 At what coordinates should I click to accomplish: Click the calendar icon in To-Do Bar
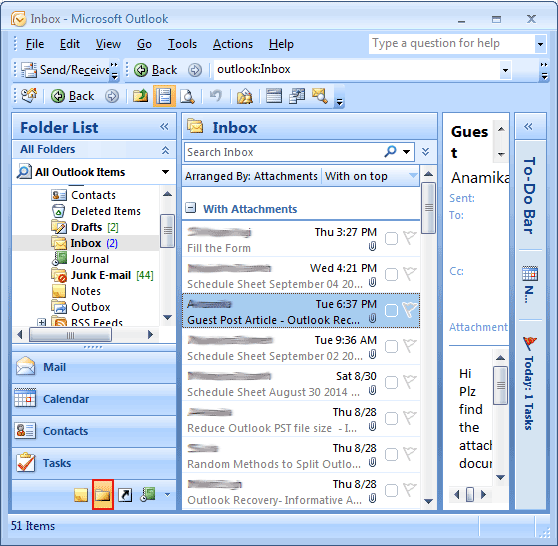530,273
